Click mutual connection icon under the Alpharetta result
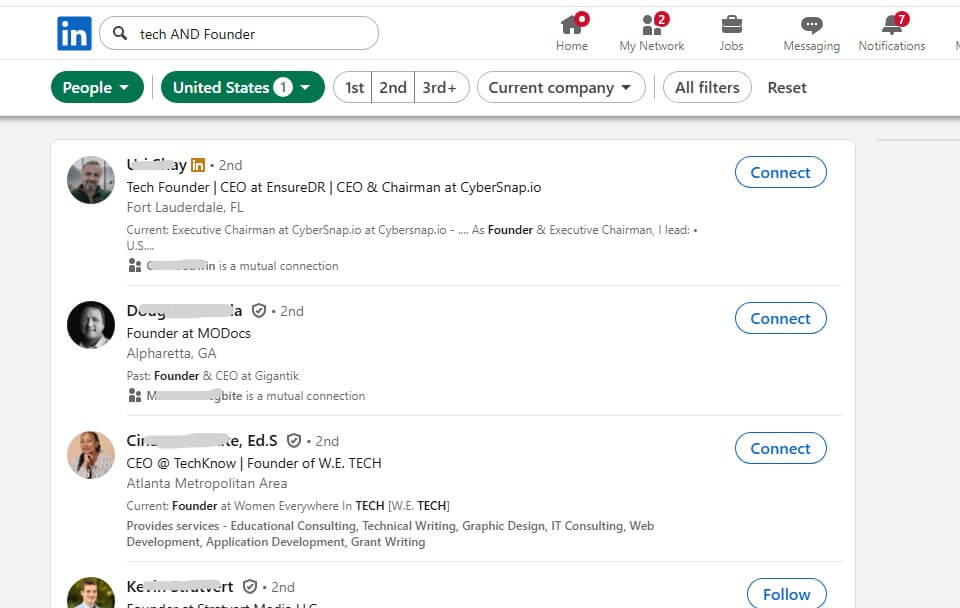The width and height of the screenshot is (960, 608). click(135, 396)
